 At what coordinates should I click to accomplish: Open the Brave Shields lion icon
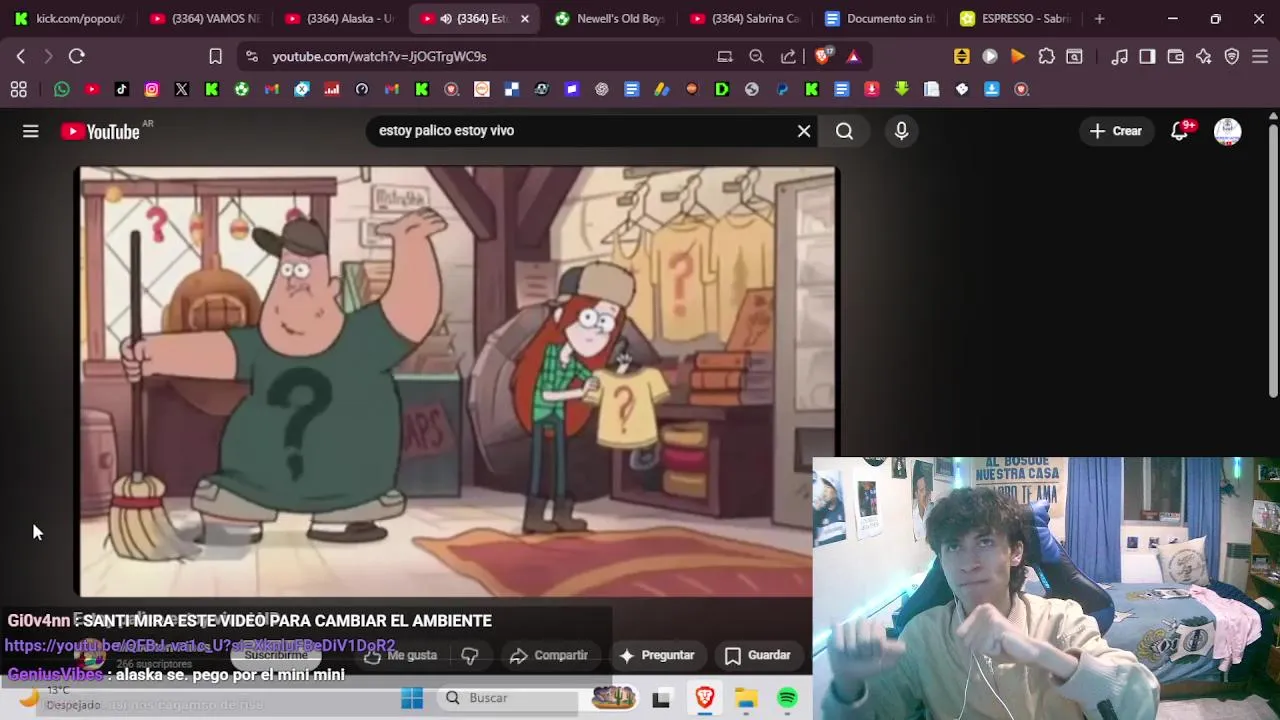(822, 57)
